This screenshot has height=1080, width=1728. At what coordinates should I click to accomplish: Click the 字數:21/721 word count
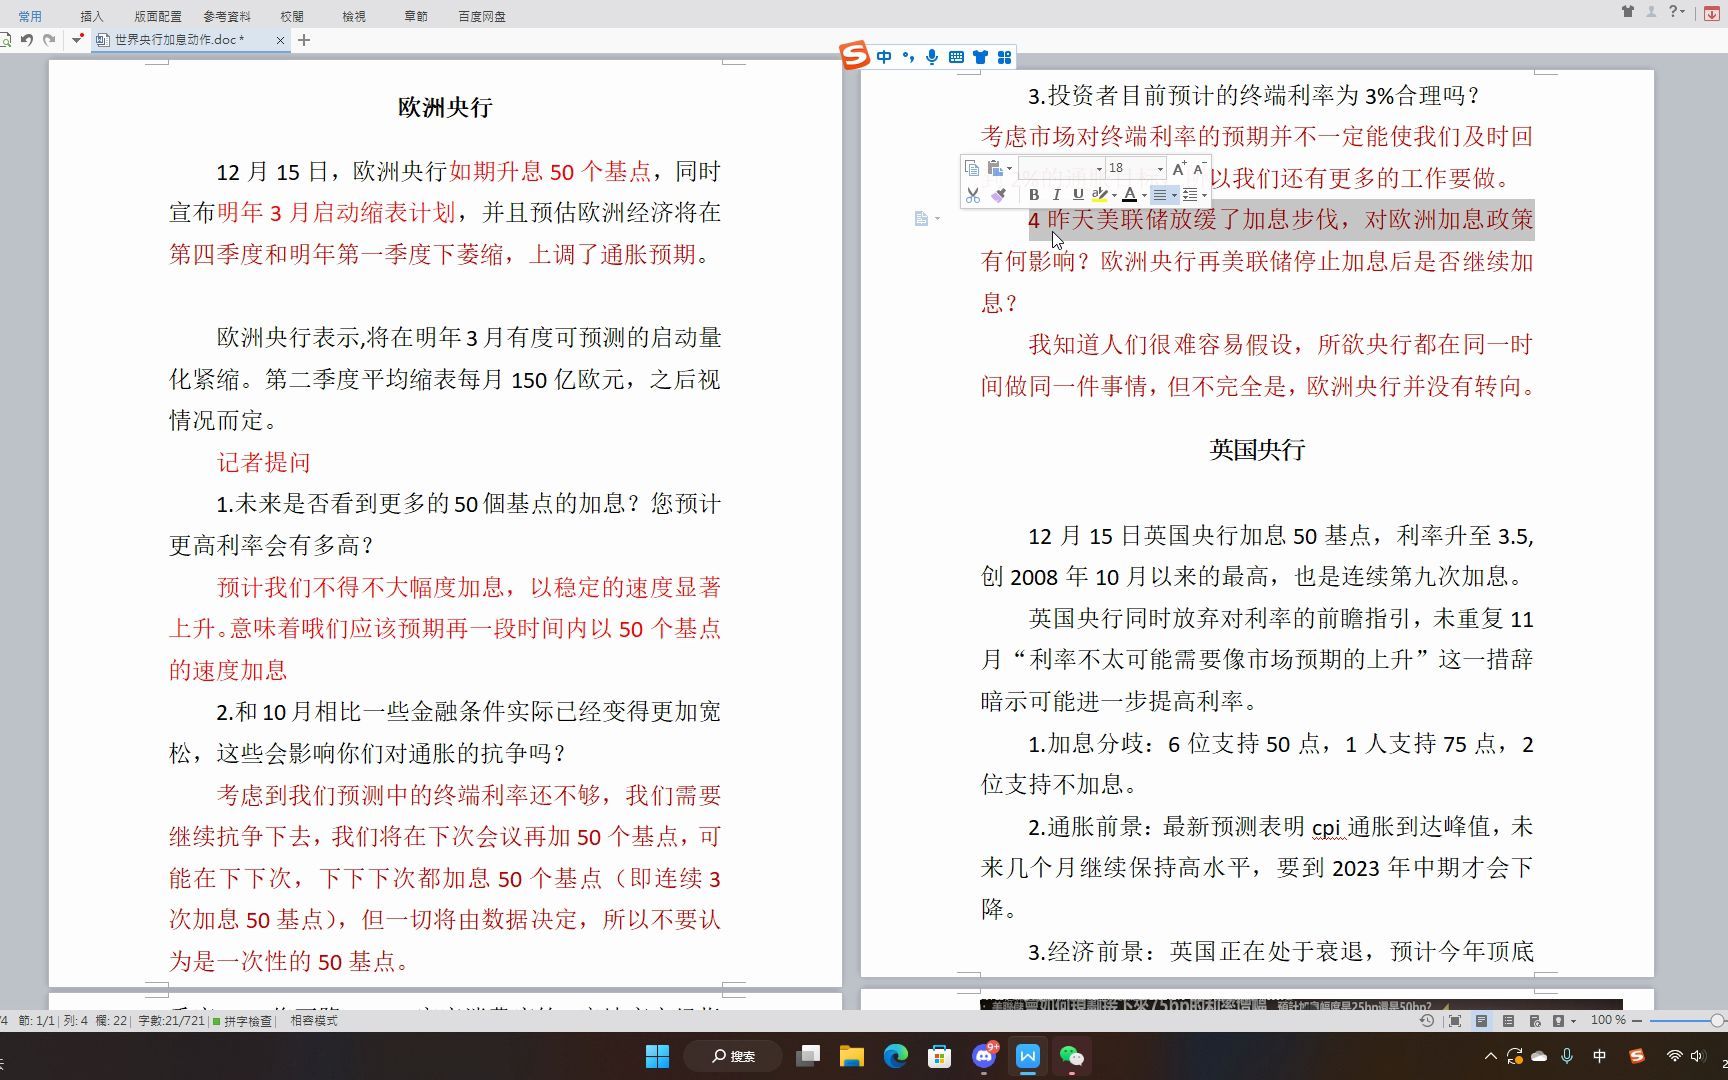[171, 1021]
